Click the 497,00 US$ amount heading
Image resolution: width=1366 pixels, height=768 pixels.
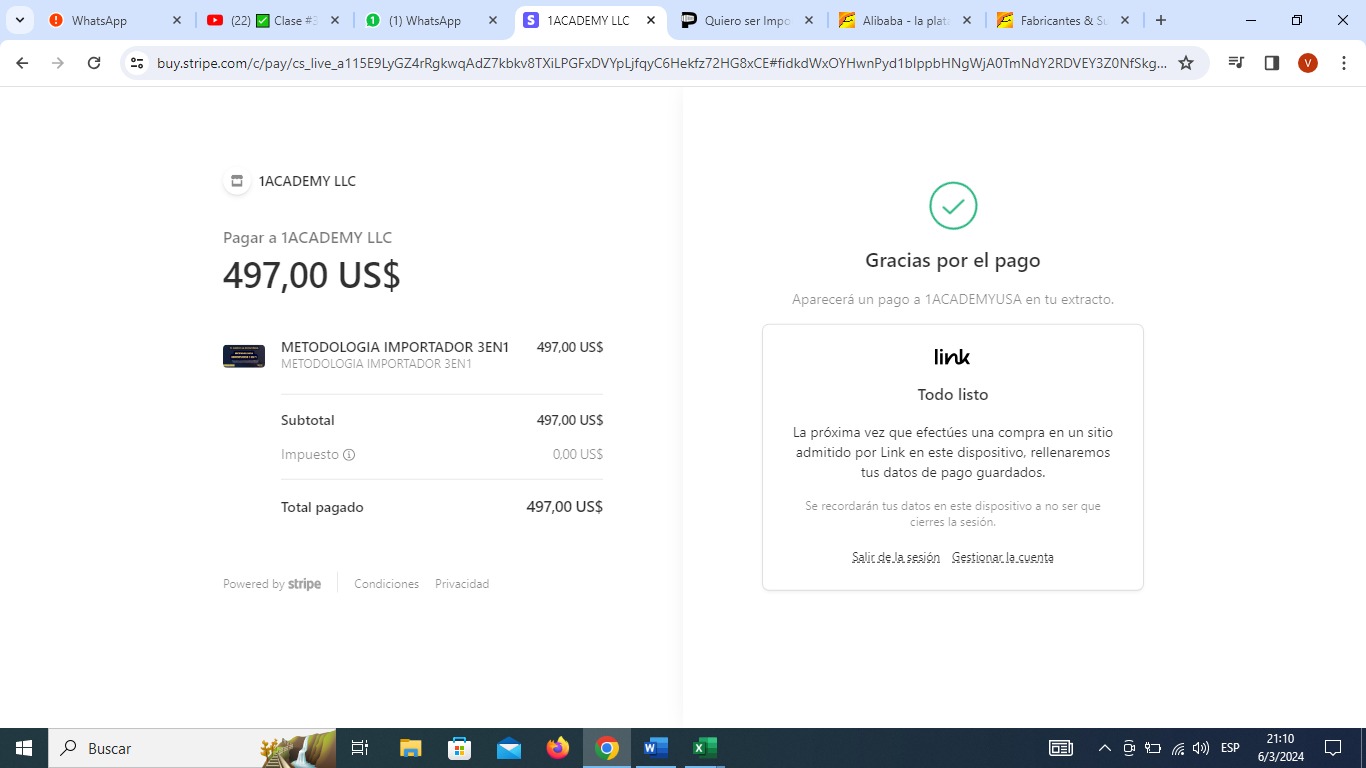click(312, 275)
